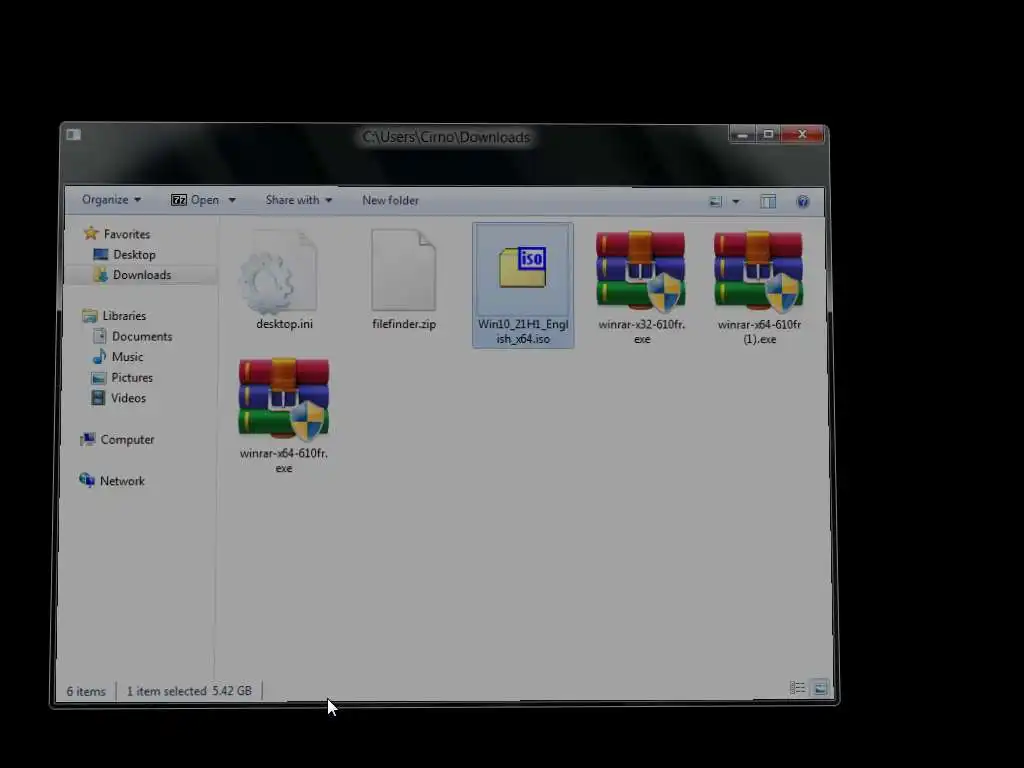Go to Desktop in Favorites
The width and height of the screenshot is (1024, 768).
coord(125,255)
